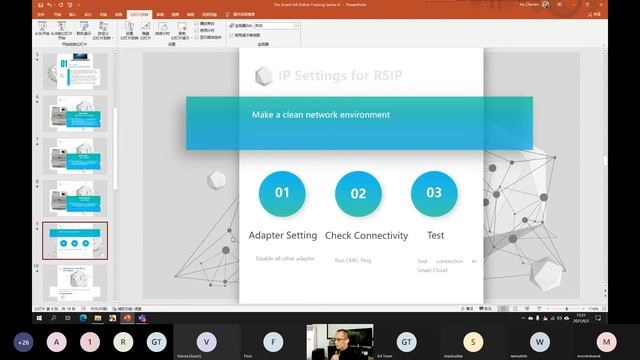This screenshot has height=360, width=640.
Task: Toggle the Play Narrations checkbox
Action: point(197,24)
